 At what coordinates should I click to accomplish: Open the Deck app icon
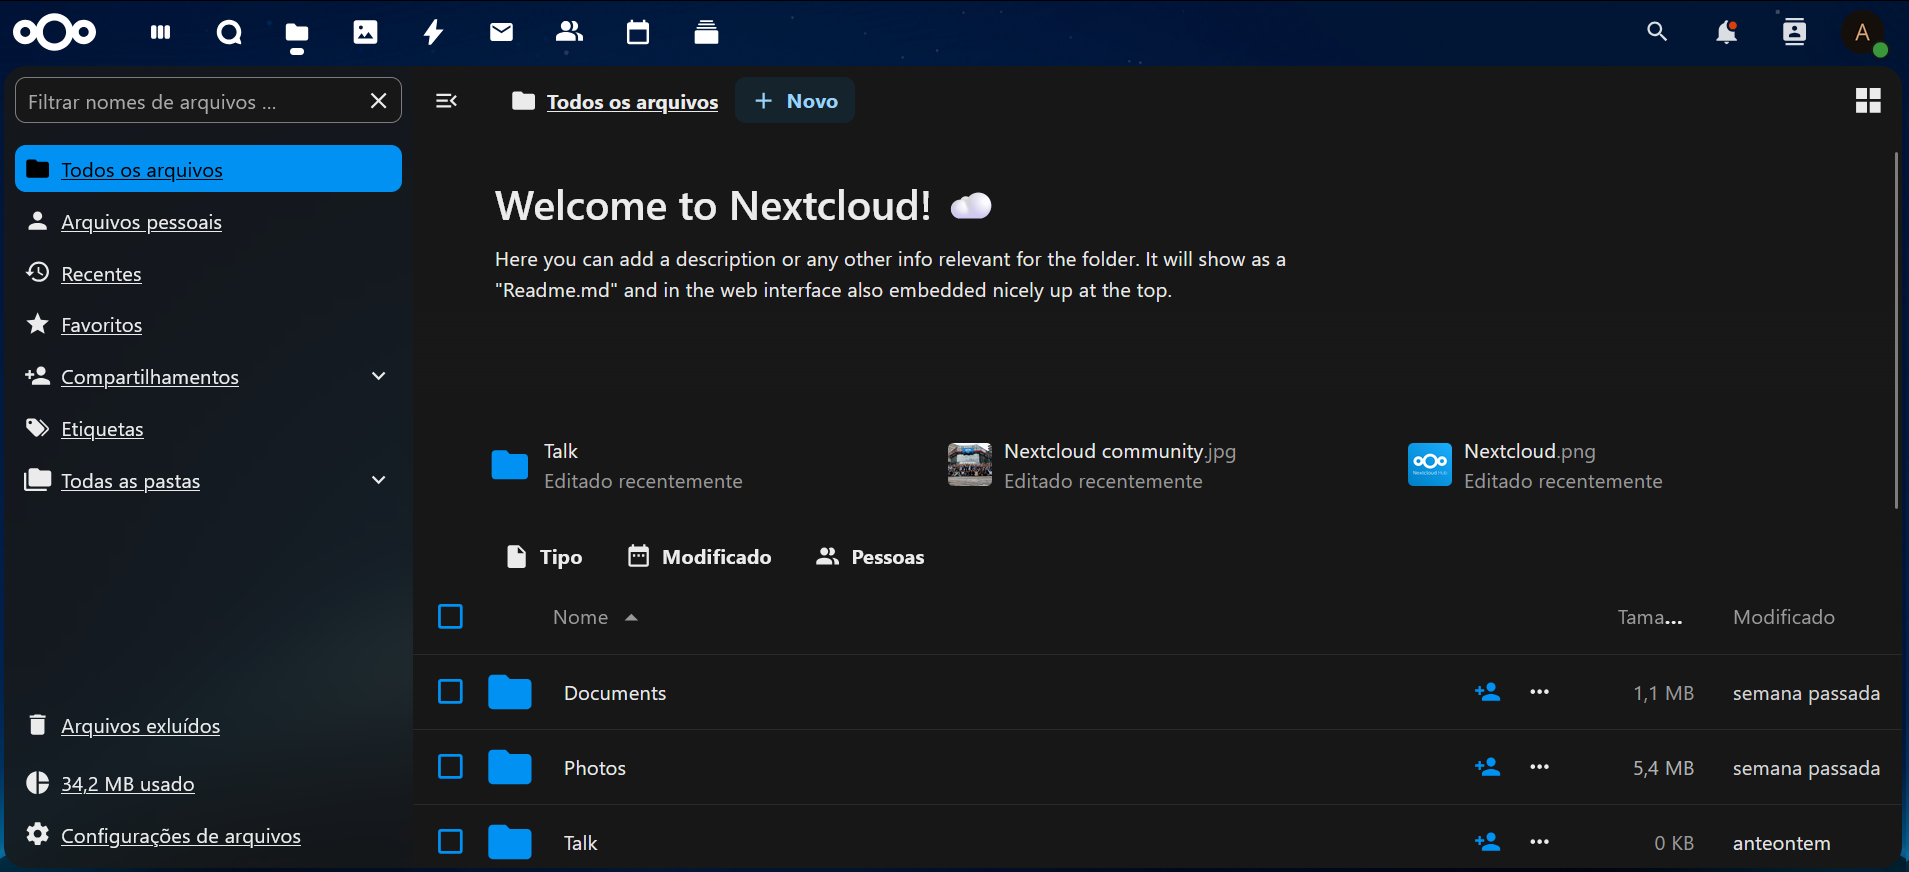click(706, 33)
